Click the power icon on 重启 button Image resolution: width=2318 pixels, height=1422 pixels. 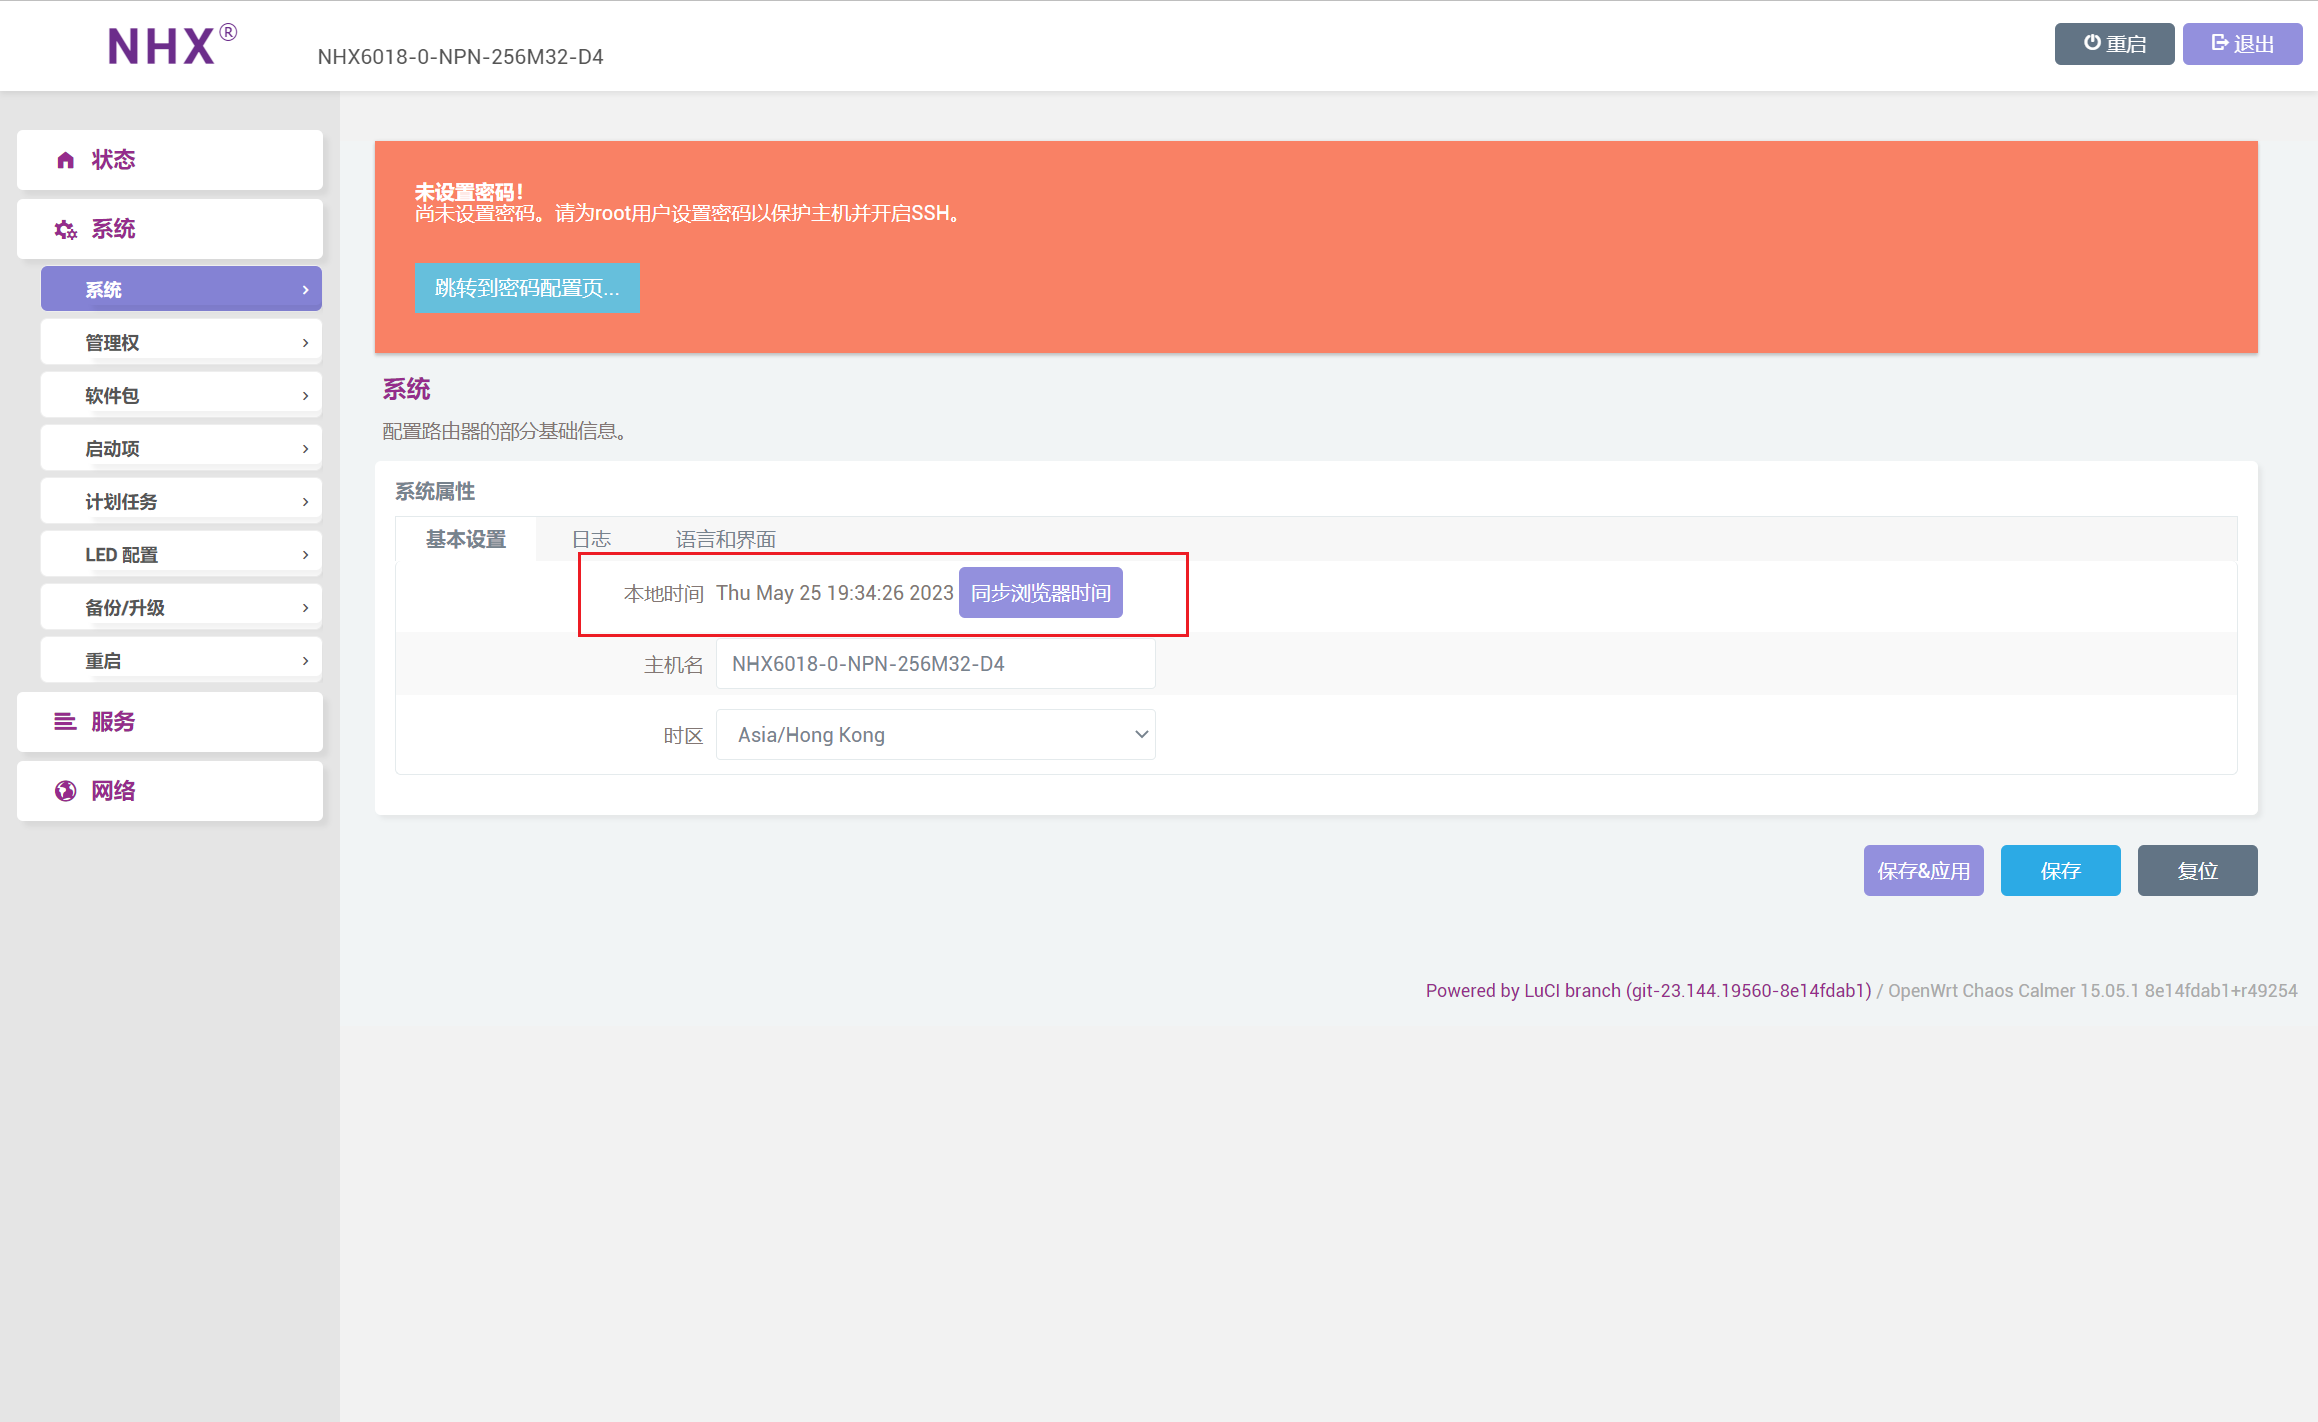point(2092,43)
